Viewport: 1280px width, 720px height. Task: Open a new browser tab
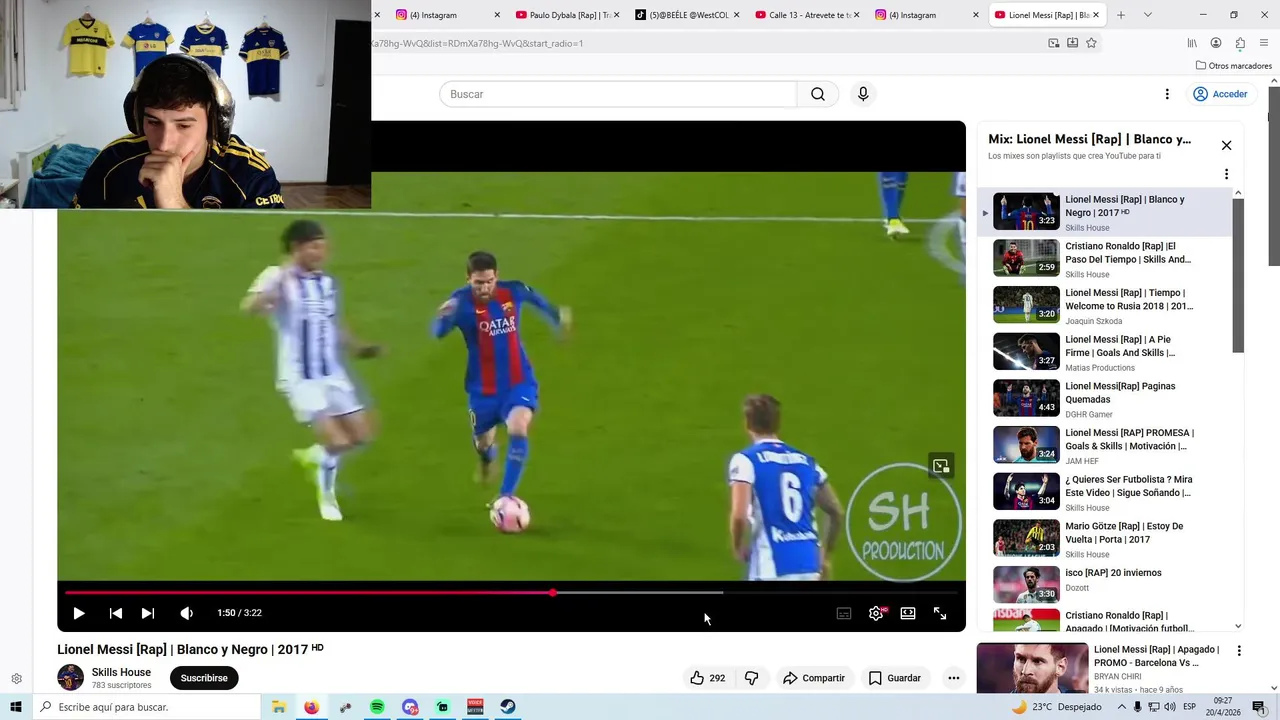(1121, 15)
